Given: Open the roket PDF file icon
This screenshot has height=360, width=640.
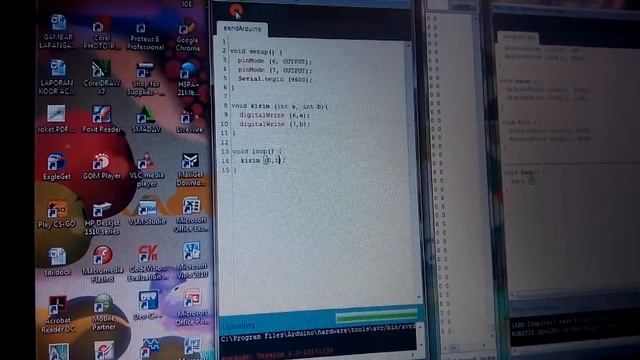Looking at the screenshot, I should pyautogui.click(x=56, y=119).
